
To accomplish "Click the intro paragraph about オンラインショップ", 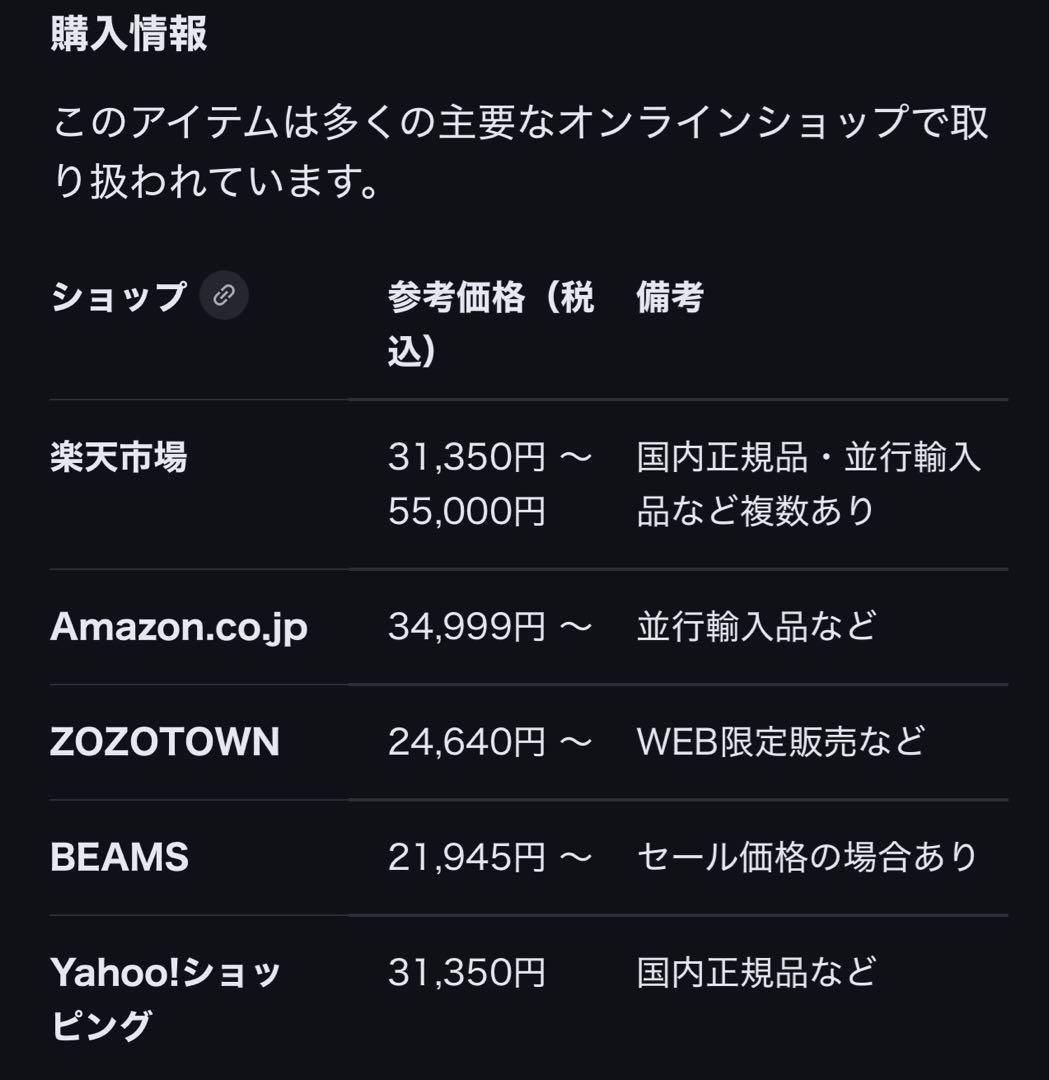I will click(x=520, y=151).
